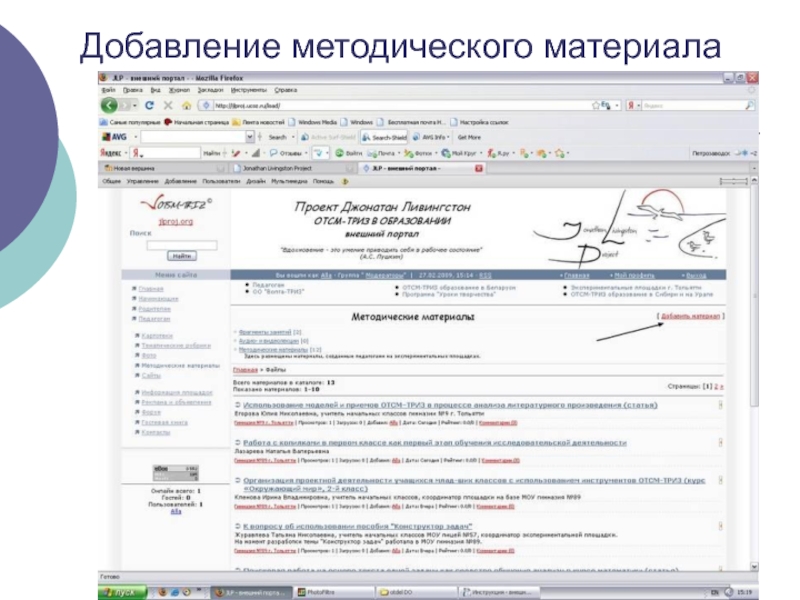Go to page 2 of the materials
Screen dimensions: 800x600
click(716, 387)
